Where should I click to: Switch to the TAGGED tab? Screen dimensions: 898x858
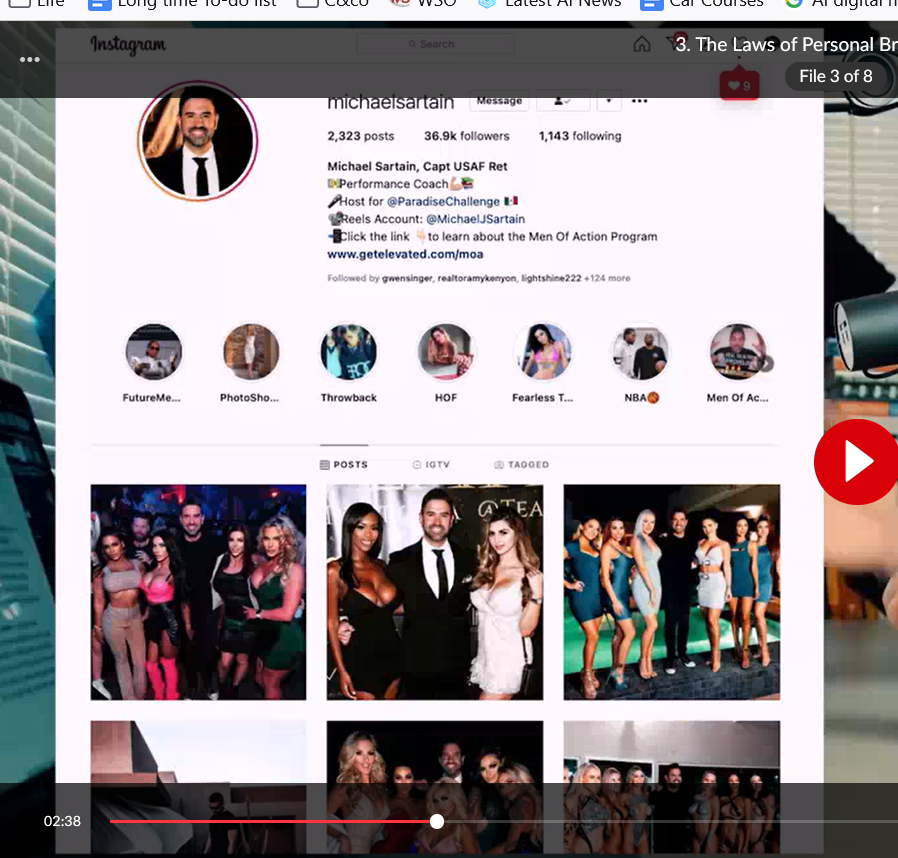[x=521, y=465]
